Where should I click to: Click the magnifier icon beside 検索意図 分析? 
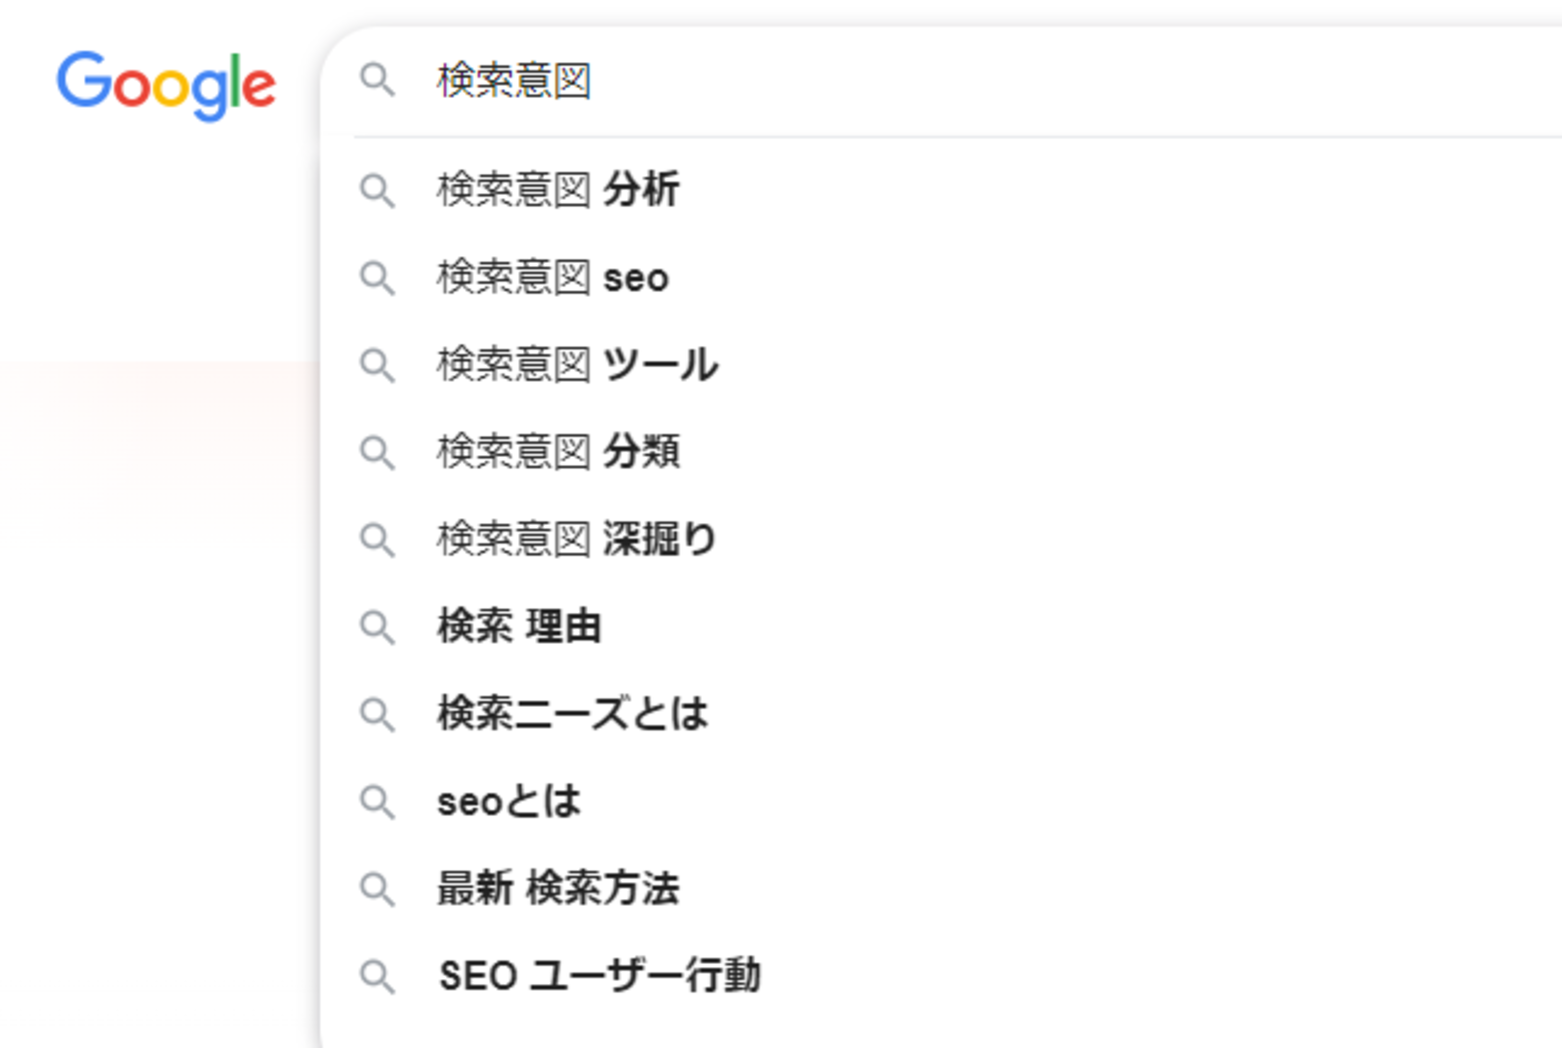coord(378,191)
